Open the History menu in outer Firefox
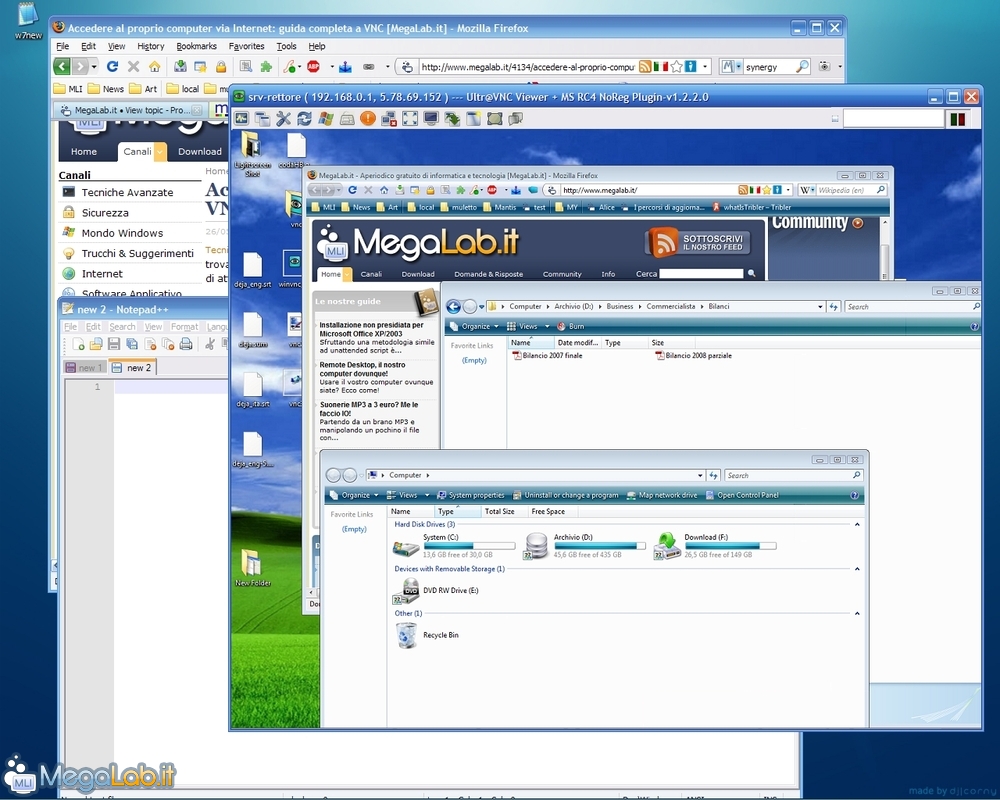The width and height of the screenshot is (1000, 800). click(151, 46)
